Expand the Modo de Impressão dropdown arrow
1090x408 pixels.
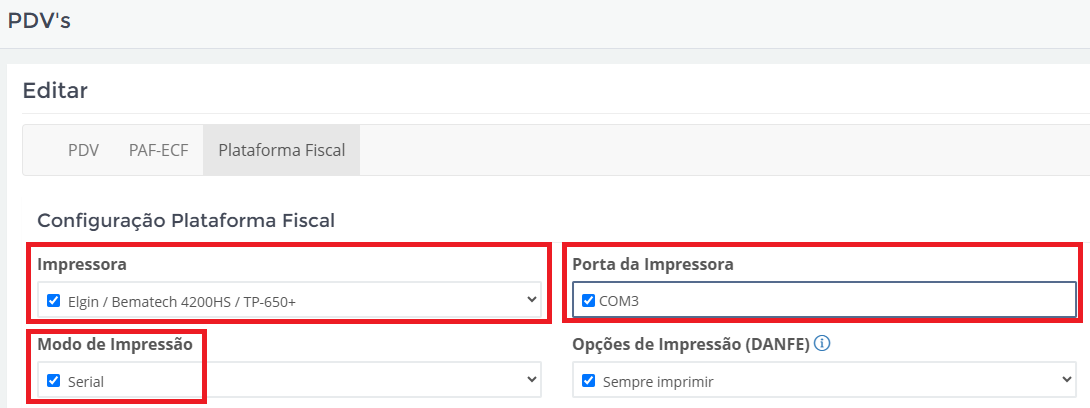532,380
